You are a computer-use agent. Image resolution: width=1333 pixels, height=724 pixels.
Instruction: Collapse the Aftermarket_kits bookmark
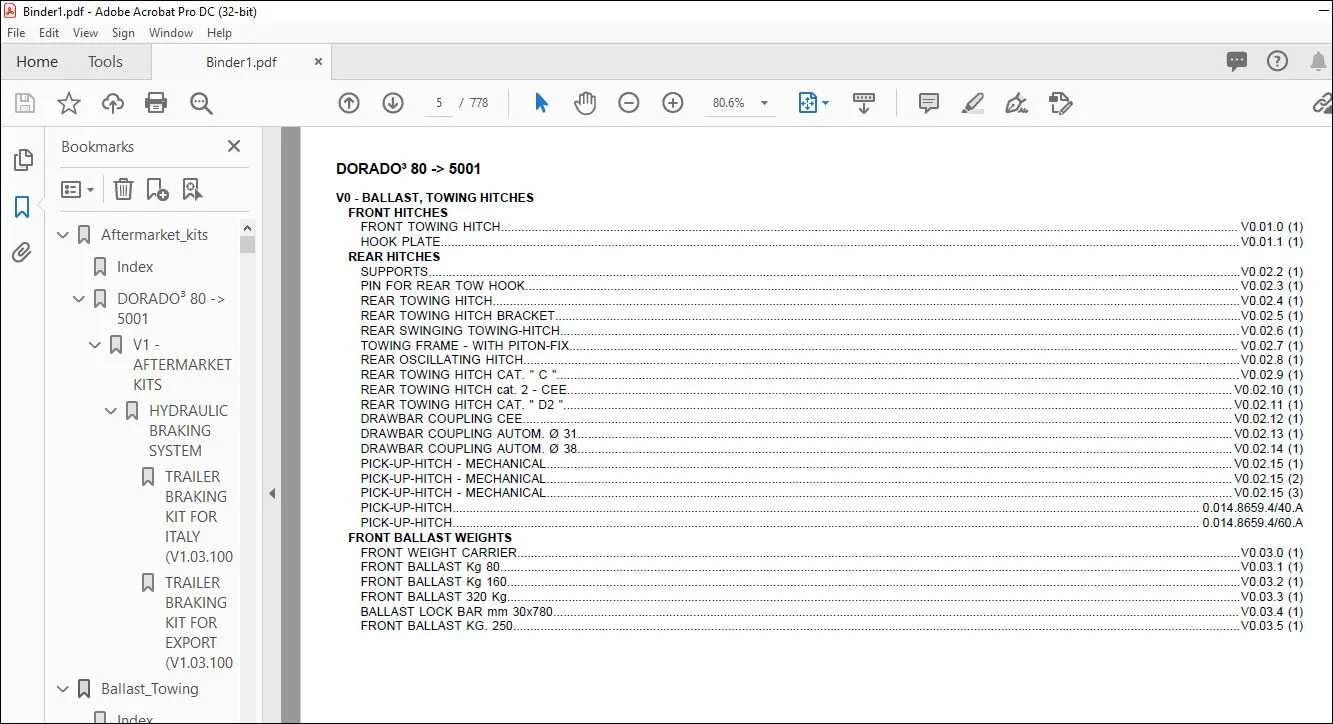click(63, 235)
